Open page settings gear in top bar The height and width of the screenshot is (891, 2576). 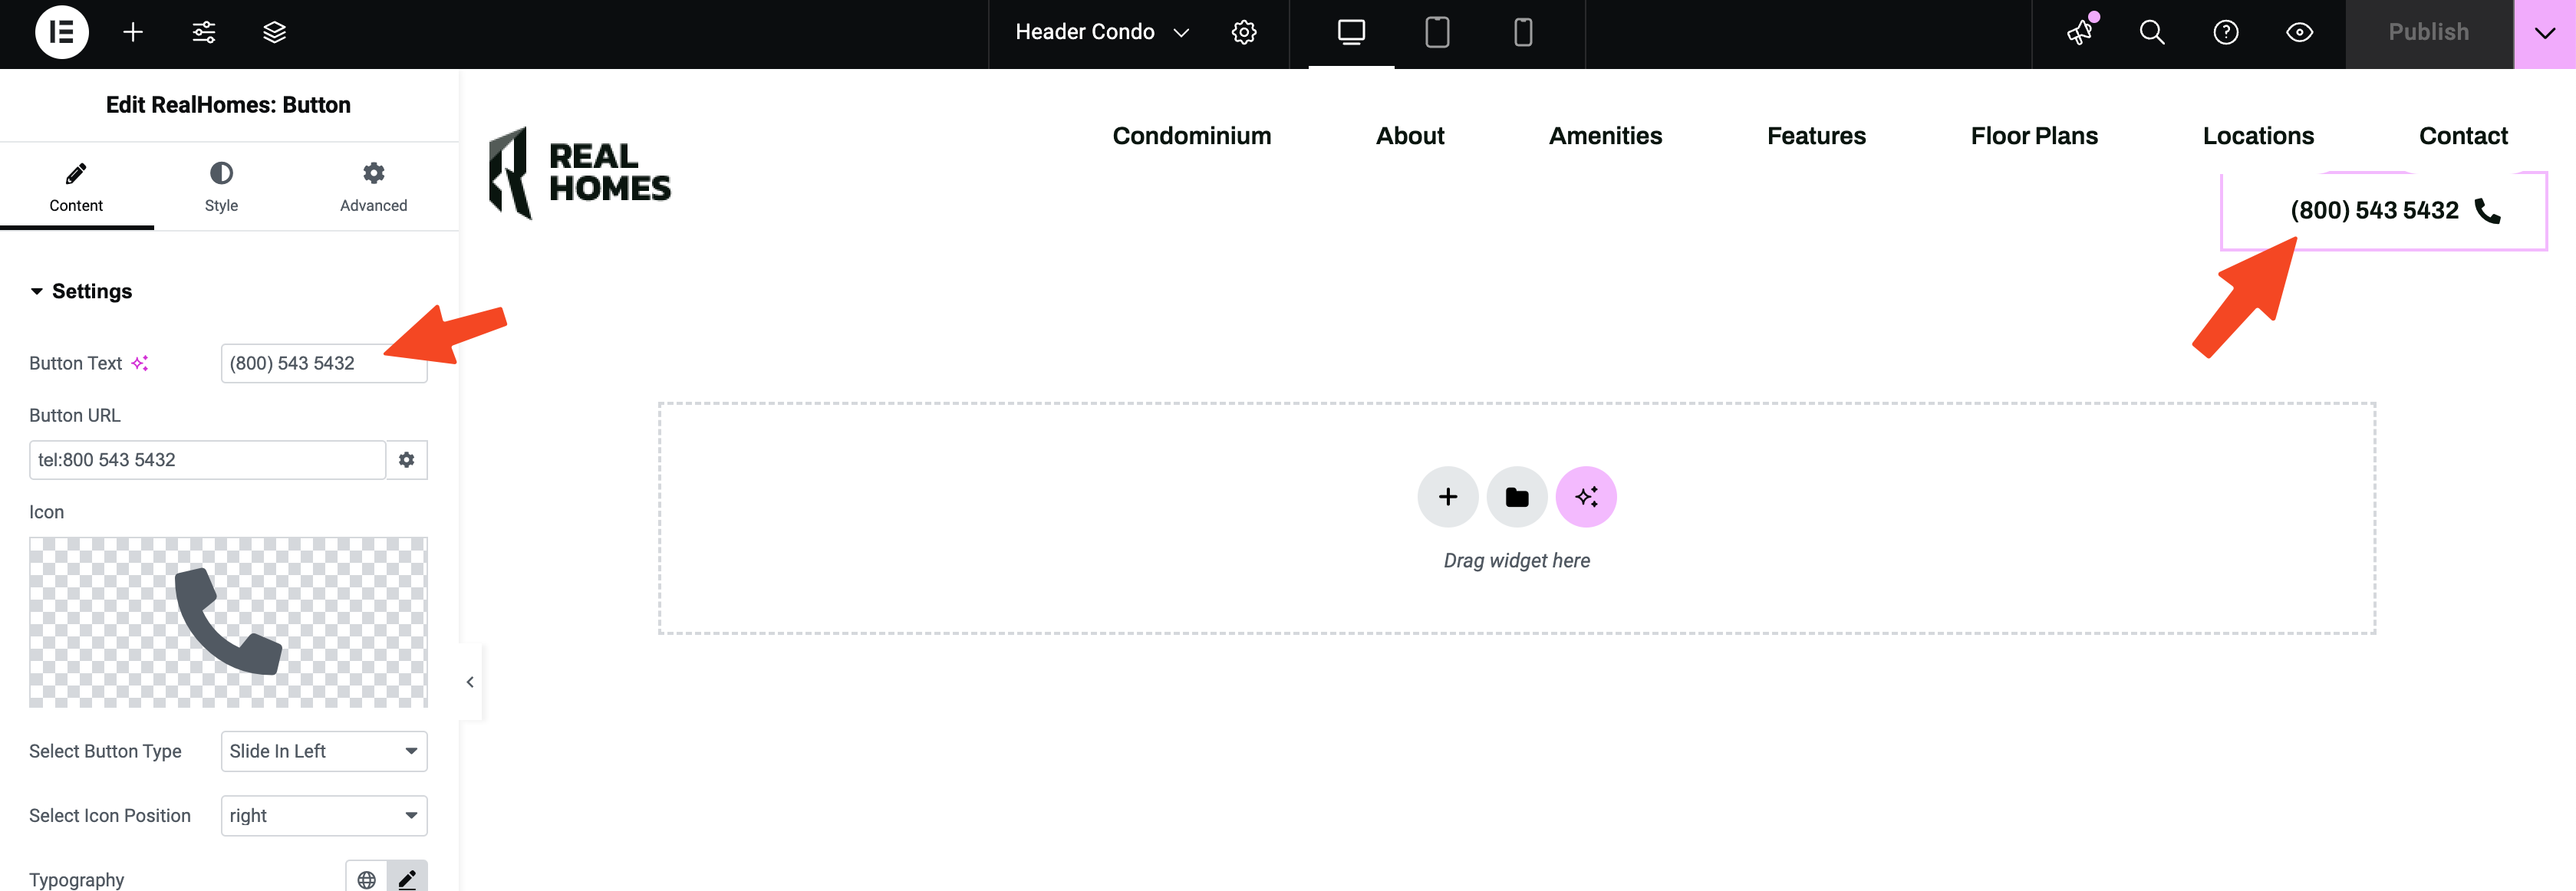point(1244,32)
